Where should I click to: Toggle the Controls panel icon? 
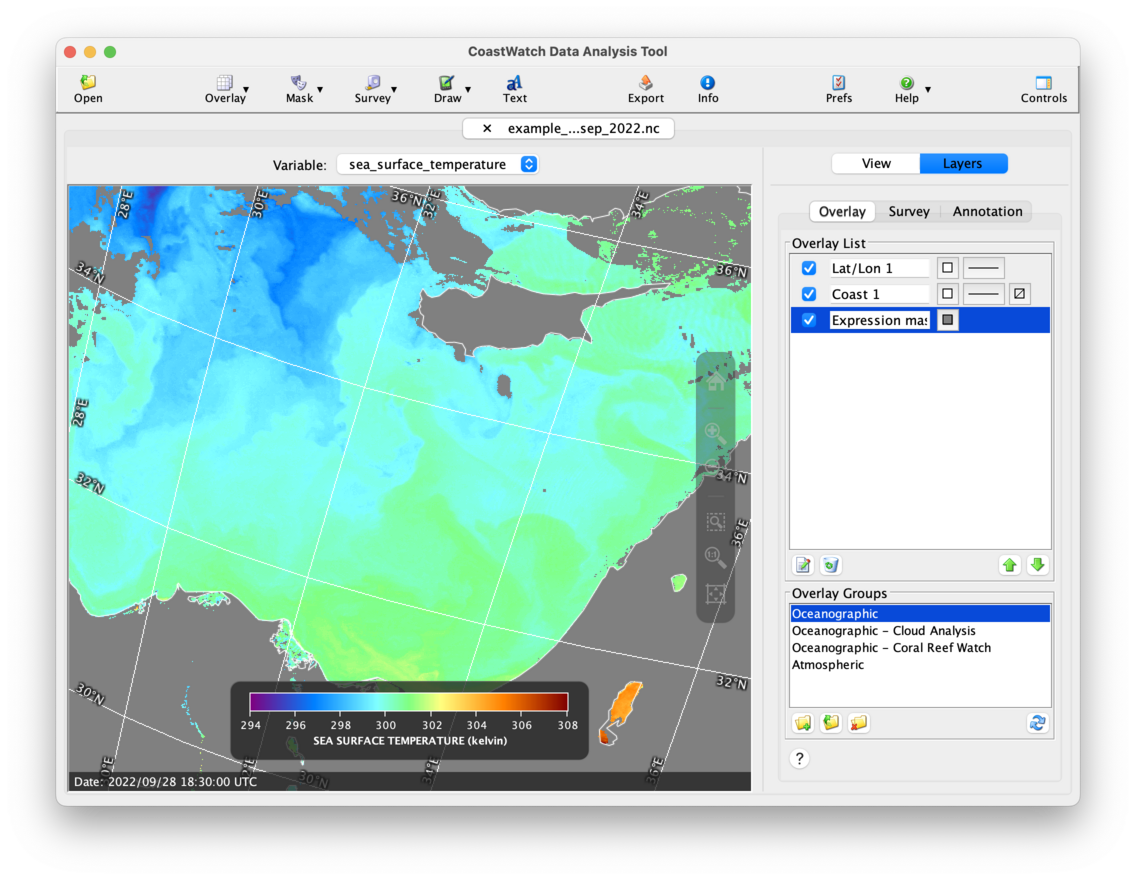[1043, 84]
